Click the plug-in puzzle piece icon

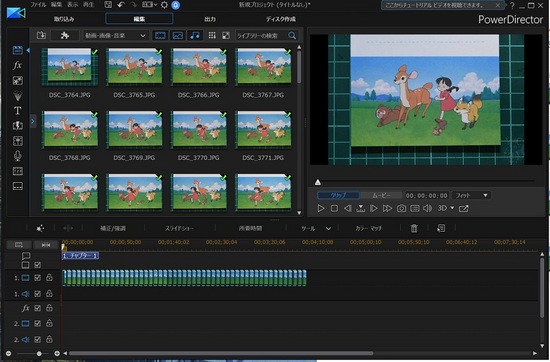[65, 35]
